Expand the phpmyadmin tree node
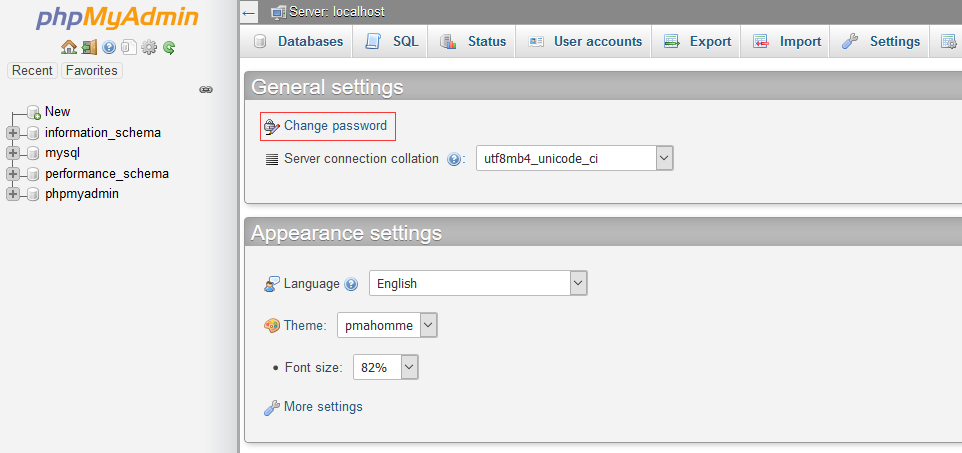Image resolution: width=962 pixels, height=453 pixels. coord(12,194)
